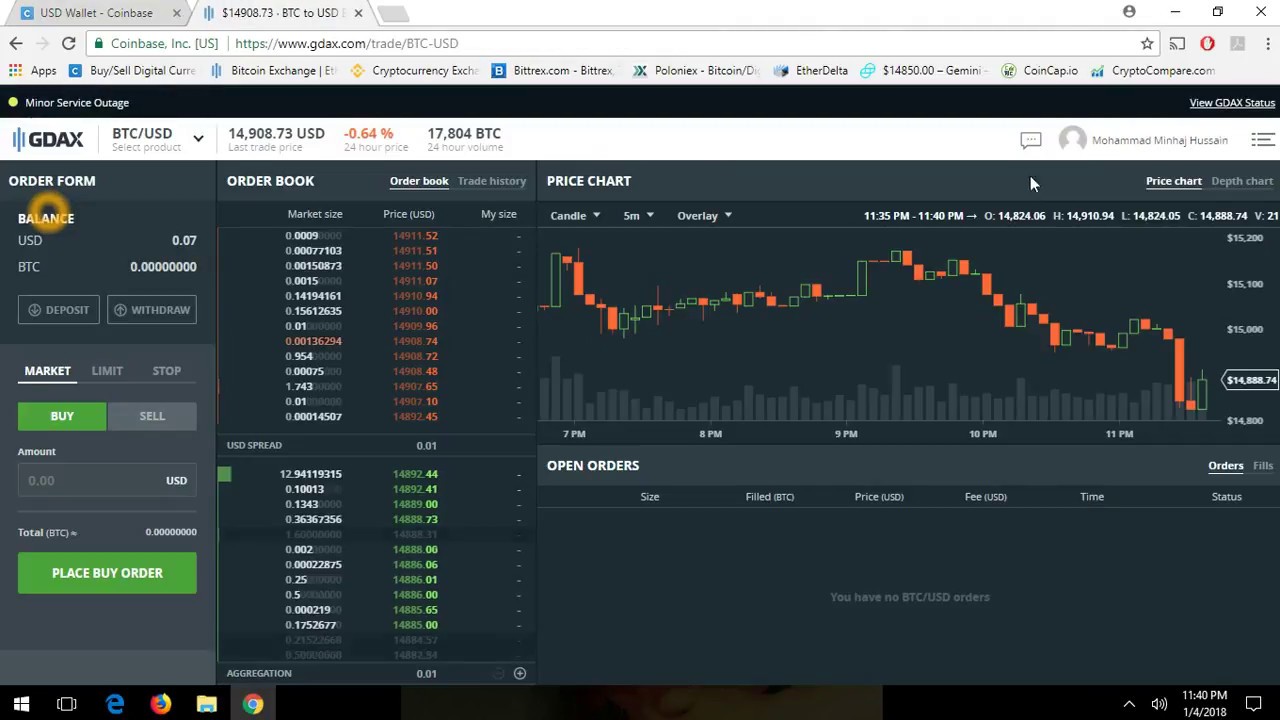This screenshot has height=720, width=1280.
Task: Open Bittrex.com bookmark
Action: 553,71
